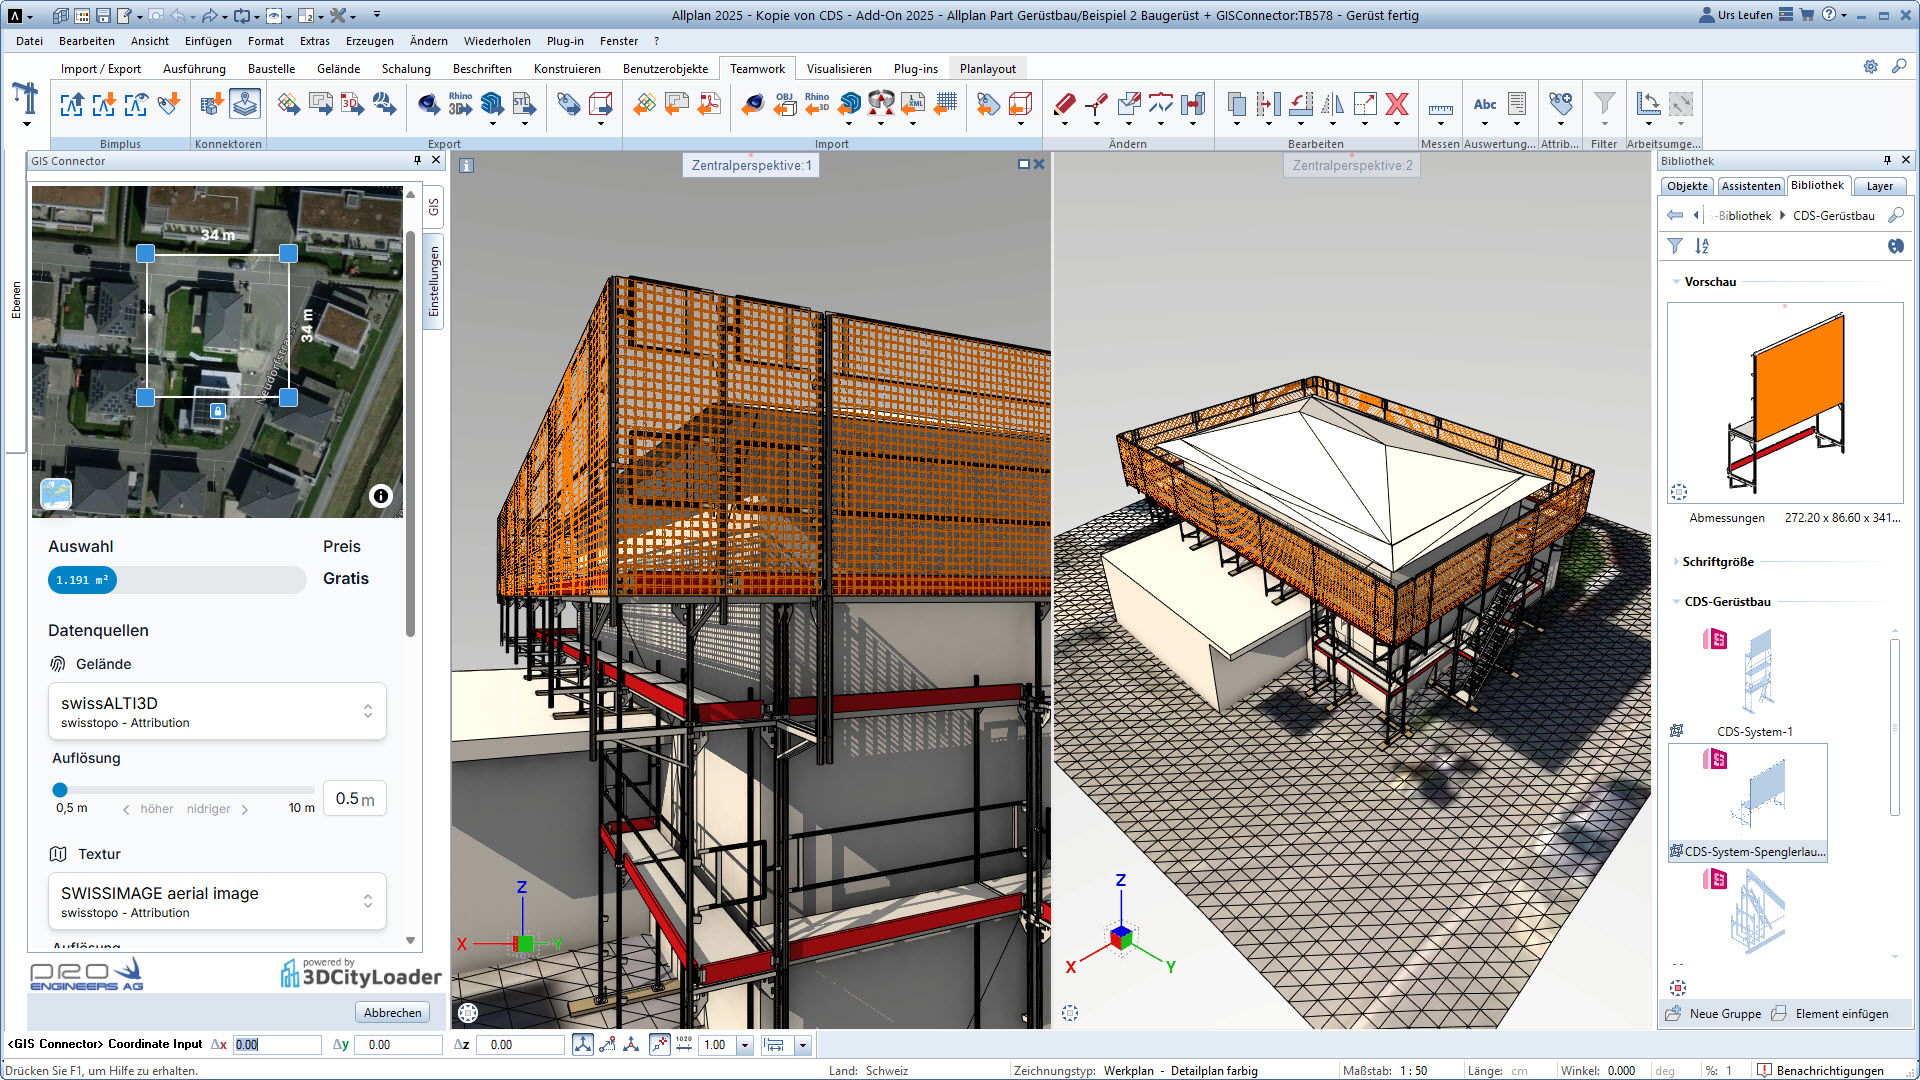Screen dimensions: 1920x1080
Task: Open dropdown beside the offset input icon
Action: [802, 1045]
